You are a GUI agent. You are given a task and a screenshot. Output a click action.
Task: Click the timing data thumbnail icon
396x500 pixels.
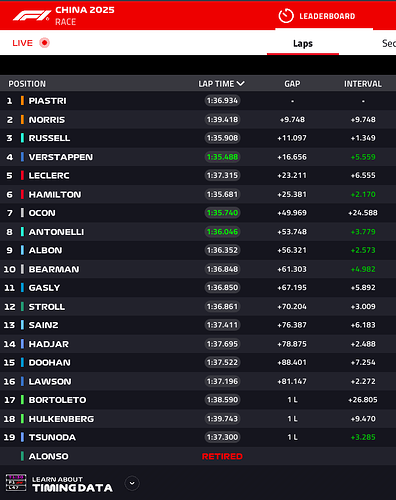(16, 483)
